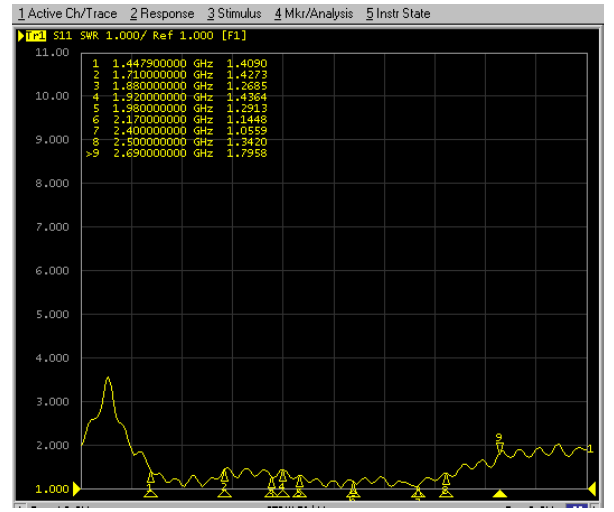
Task: Open the Response menu
Action: [162, 14]
